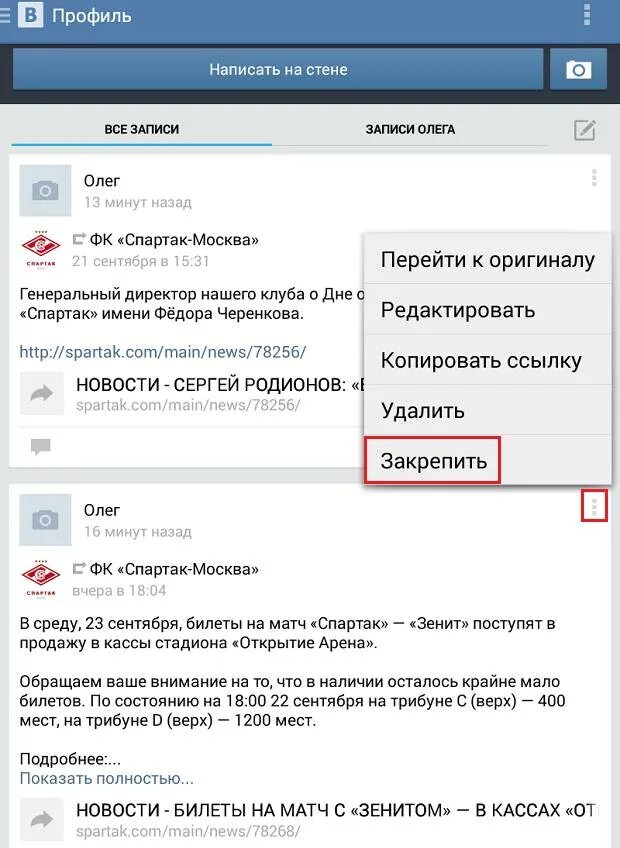
Task: Click link preview arrow icon for news 78256
Action: 42,393
